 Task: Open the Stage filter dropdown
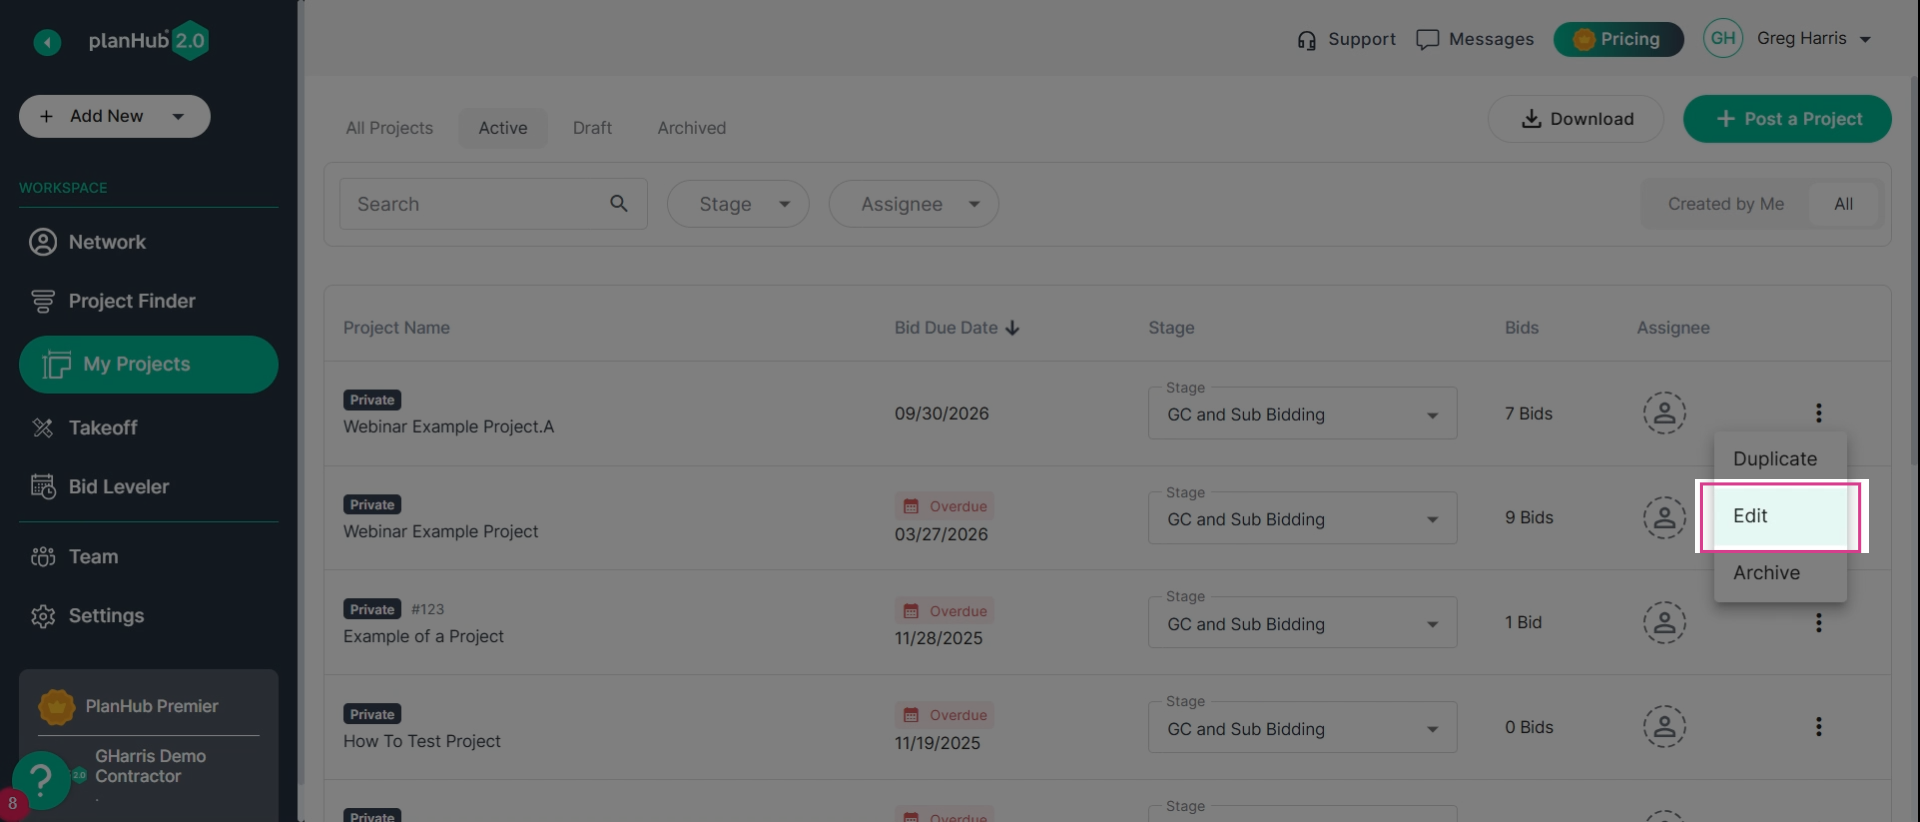pyautogui.click(x=738, y=204)
